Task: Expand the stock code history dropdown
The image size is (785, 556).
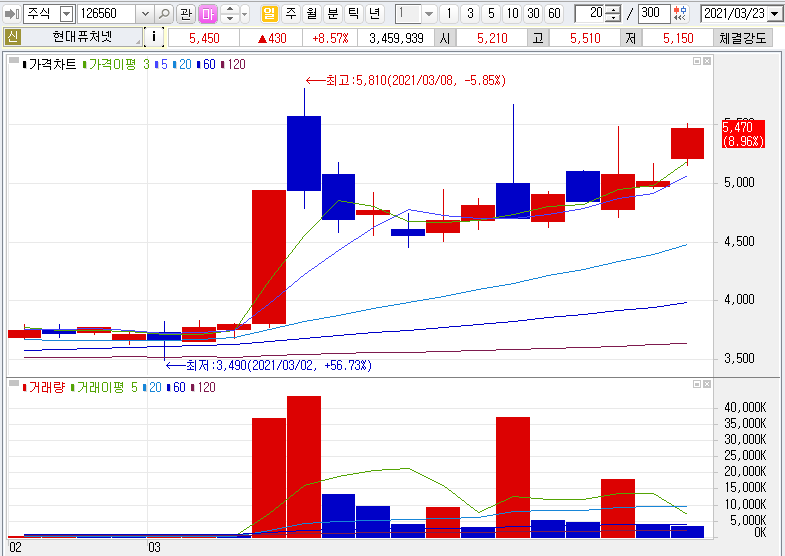Action: 145,14
